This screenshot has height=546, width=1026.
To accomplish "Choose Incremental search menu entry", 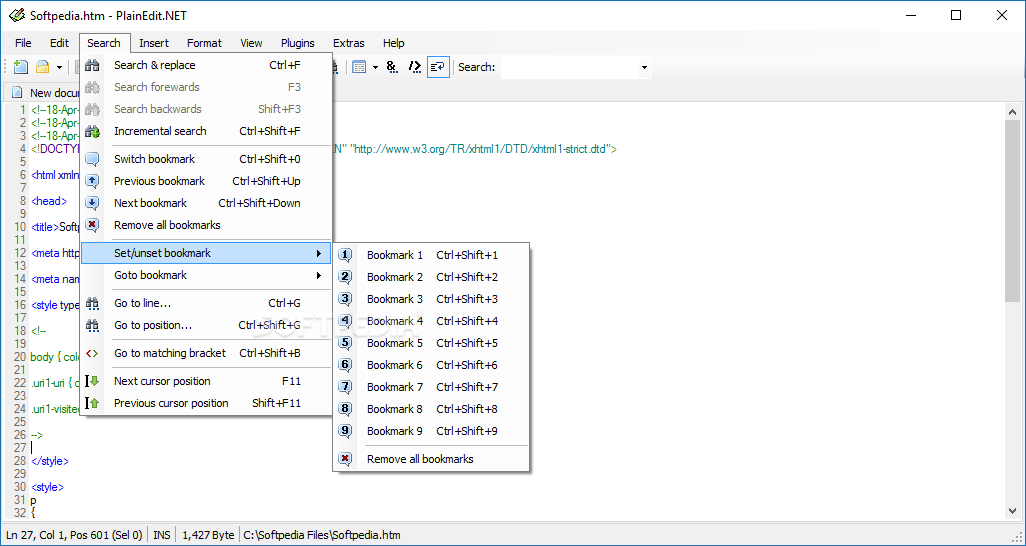I will (x=206, y=131).
